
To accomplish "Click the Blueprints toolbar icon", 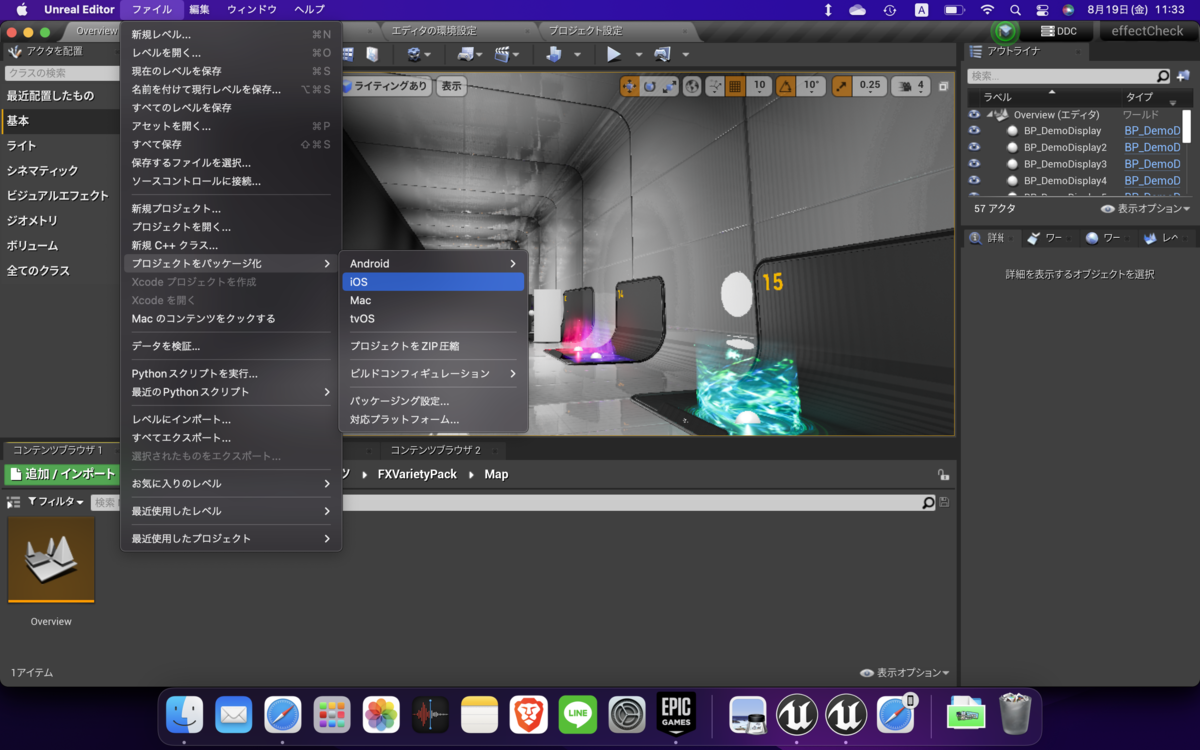I will pos(465,54).
